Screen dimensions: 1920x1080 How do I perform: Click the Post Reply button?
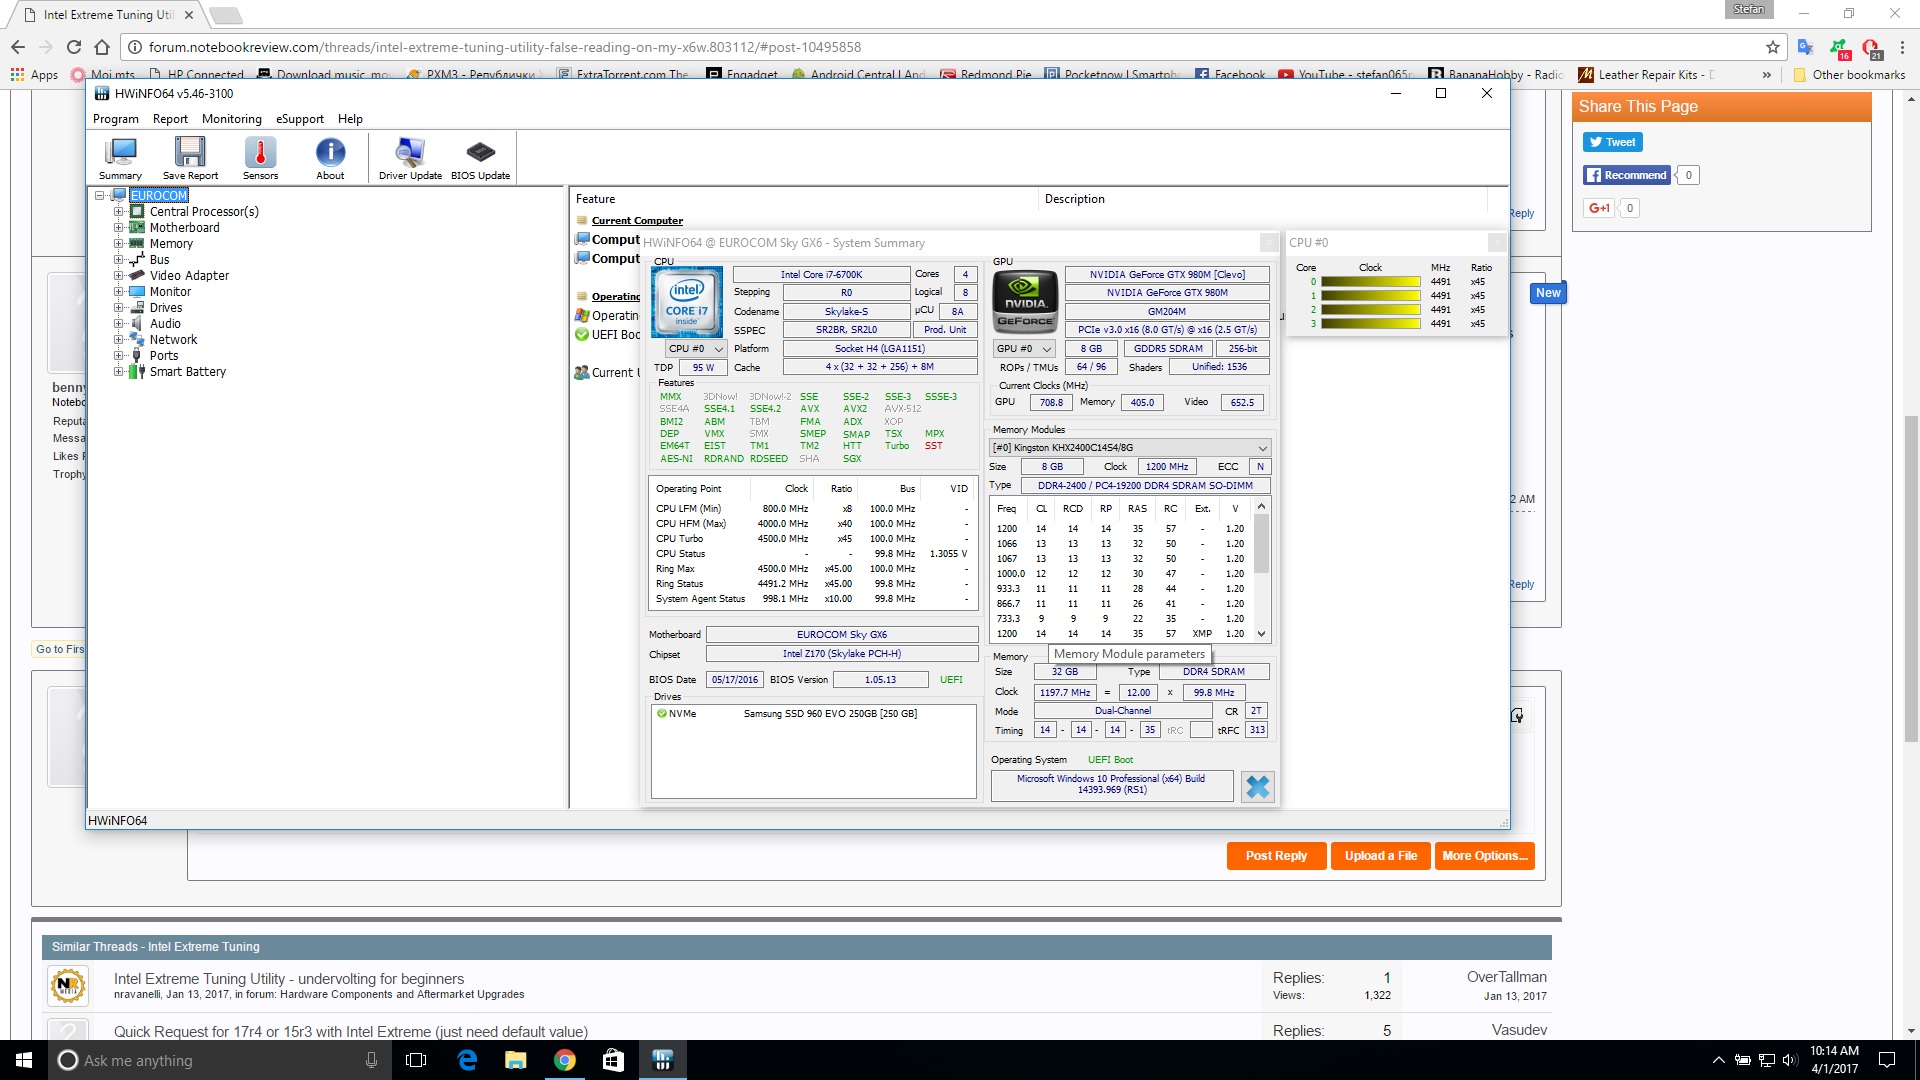point(1276,856)
